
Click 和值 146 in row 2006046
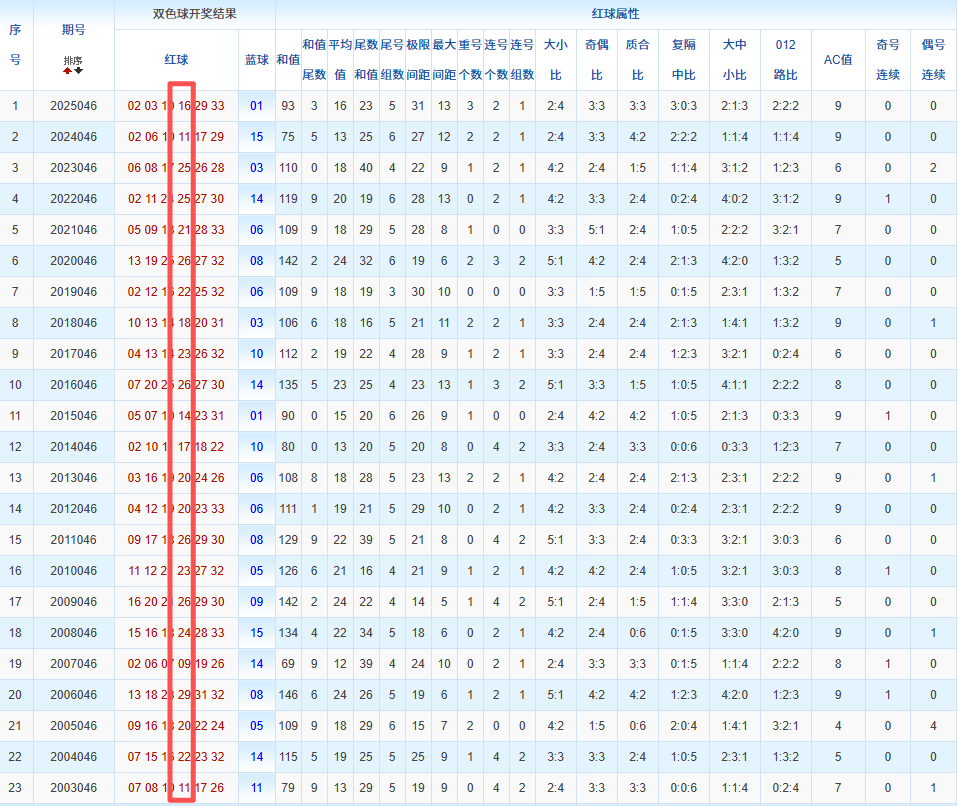pyautogui.click(x=288, y=695)
